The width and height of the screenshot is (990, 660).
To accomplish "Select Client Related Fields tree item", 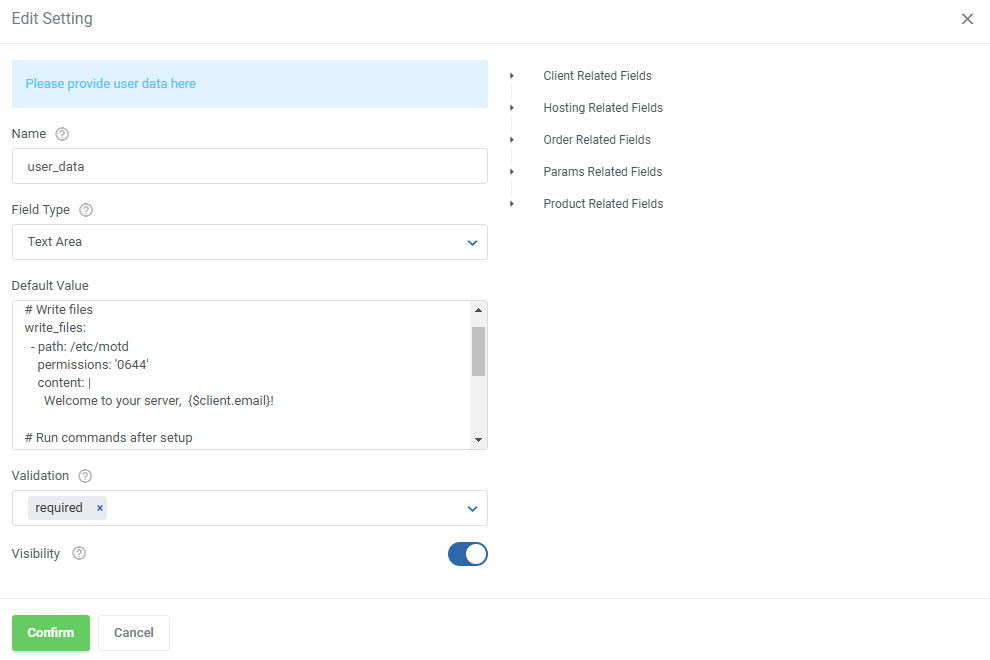I will [597, 76].
